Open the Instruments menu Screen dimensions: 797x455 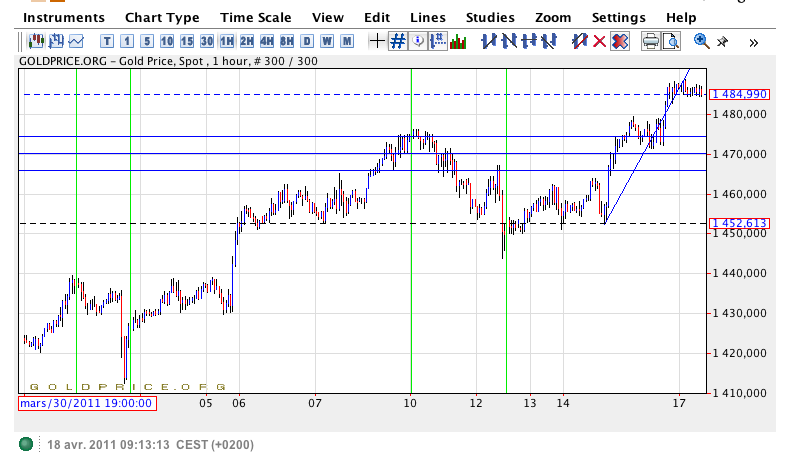click(64, 17)
